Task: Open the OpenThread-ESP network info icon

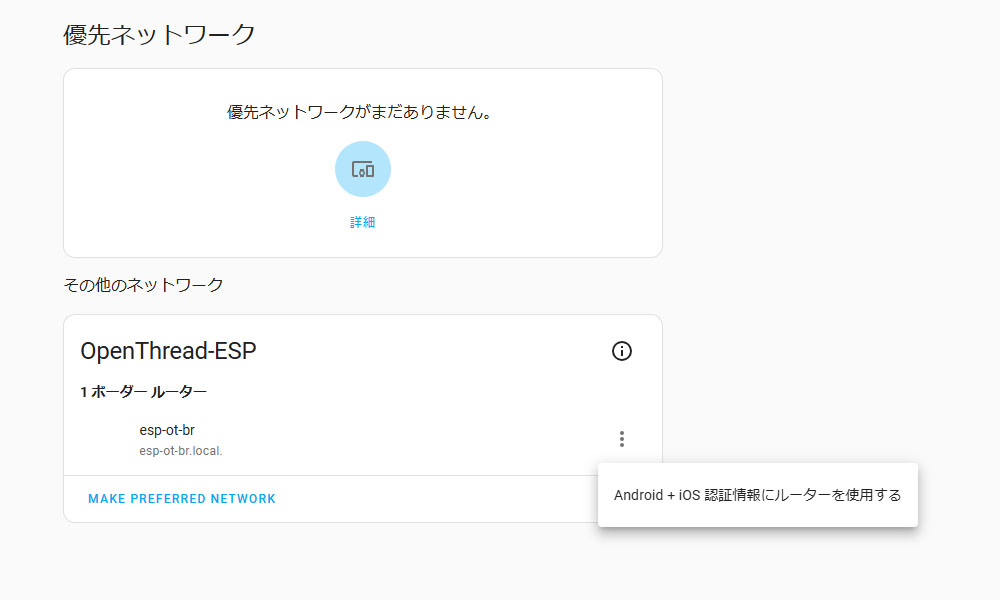Action: tap(622, 351)
